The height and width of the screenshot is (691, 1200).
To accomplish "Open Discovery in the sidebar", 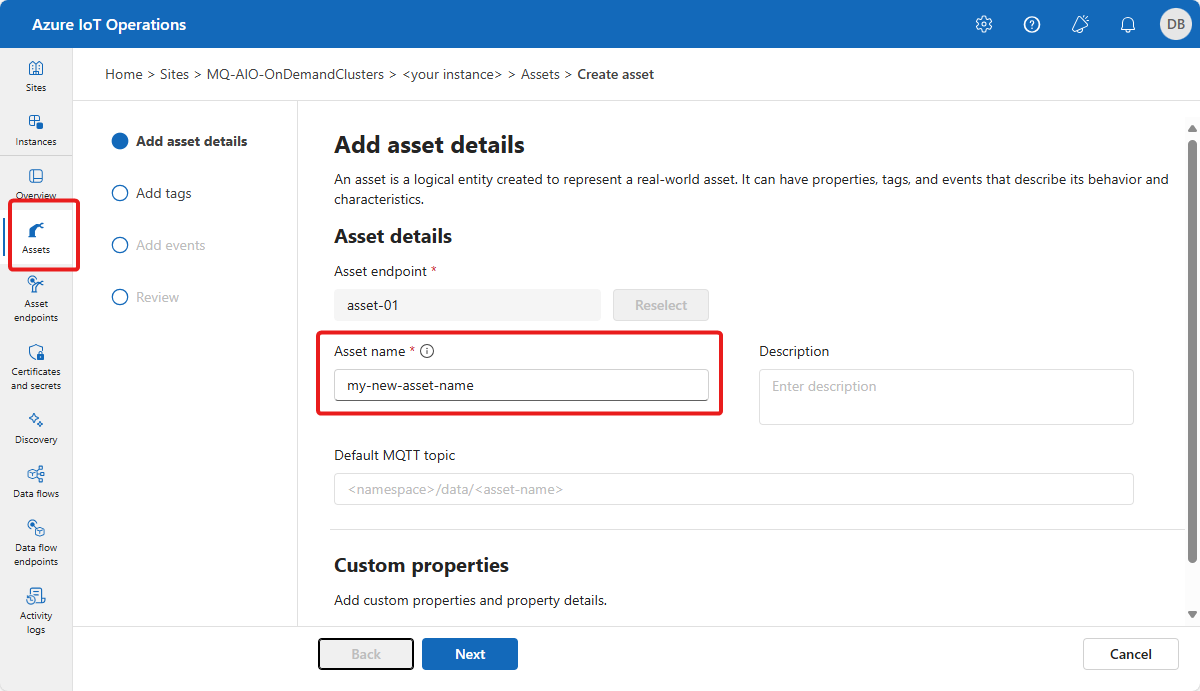I will pos(36,428).
